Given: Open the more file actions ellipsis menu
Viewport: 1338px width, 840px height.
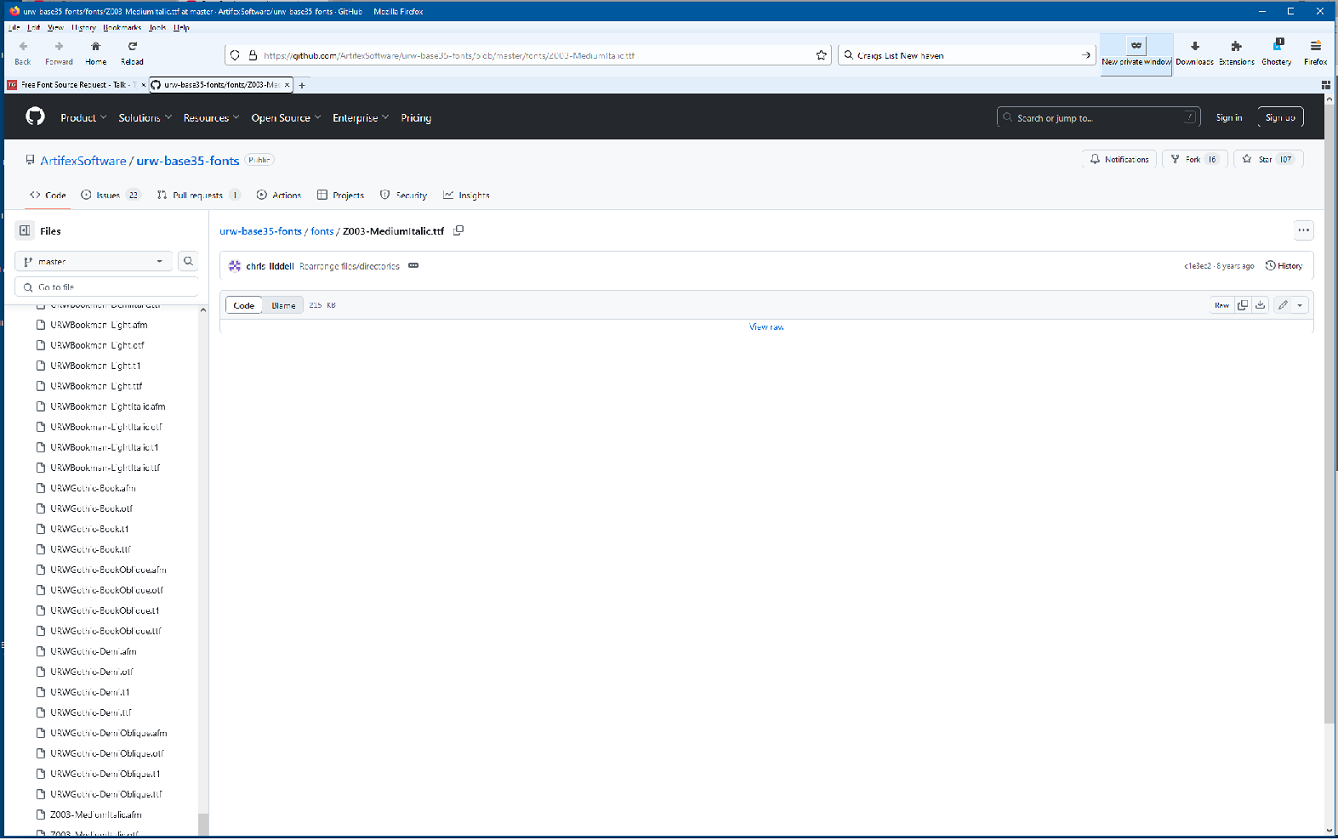Looking at the screenshot, I should pos(1303,230).
